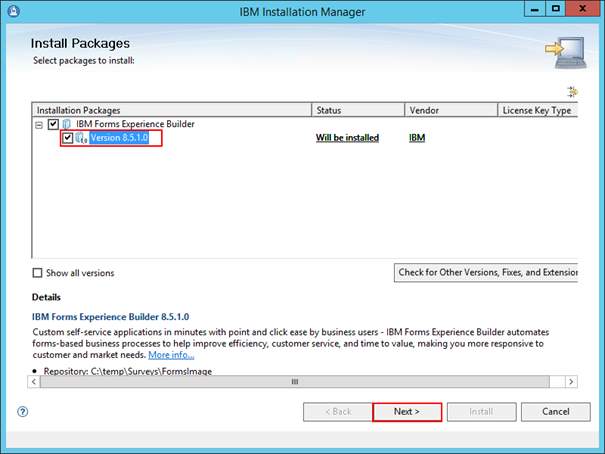Click the horizontal scrollbar right arrow
Viewport: 605px width, 454px height.
tap(572, 382)
